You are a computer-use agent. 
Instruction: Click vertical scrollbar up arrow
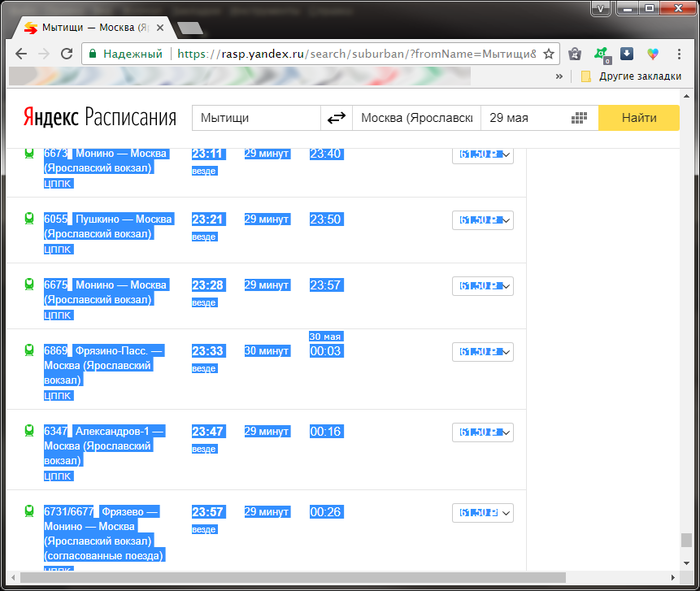coord(686,96)
